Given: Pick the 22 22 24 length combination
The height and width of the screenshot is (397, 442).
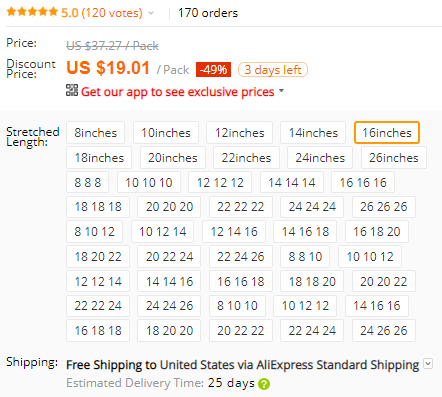Looking at the screenshot, I should pos(98,305).
